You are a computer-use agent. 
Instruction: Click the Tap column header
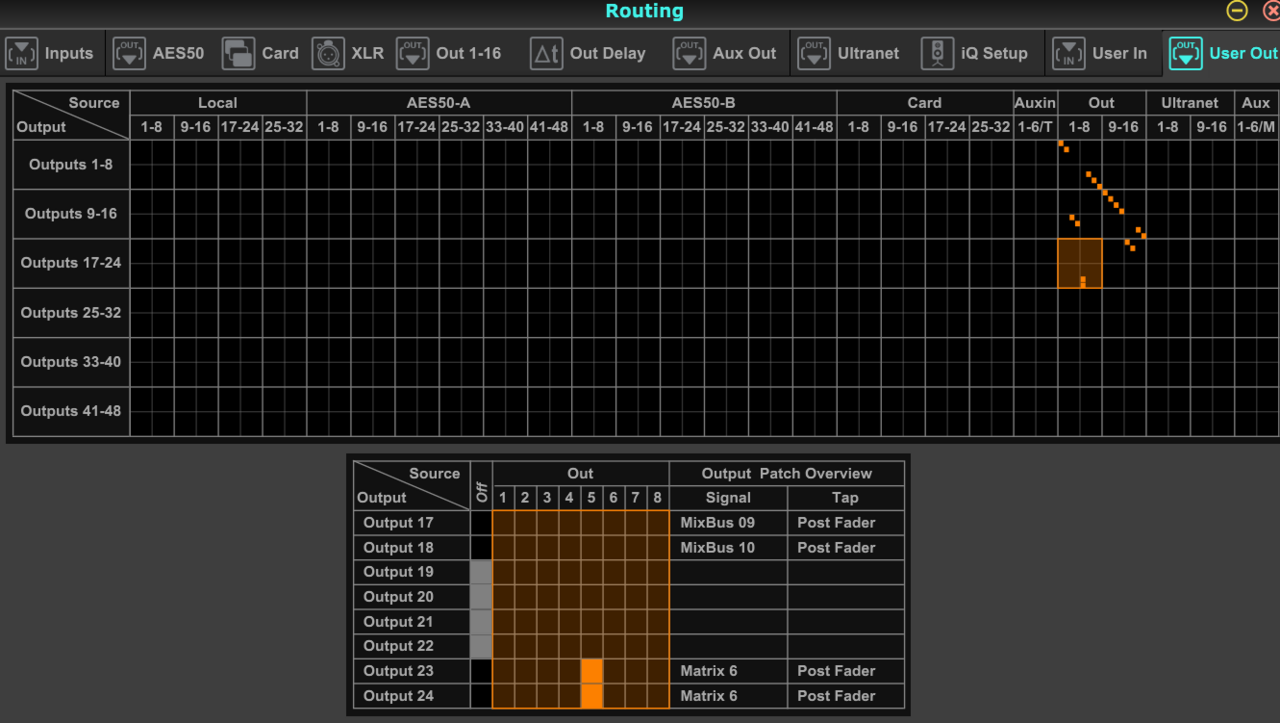tap(845, 498)
